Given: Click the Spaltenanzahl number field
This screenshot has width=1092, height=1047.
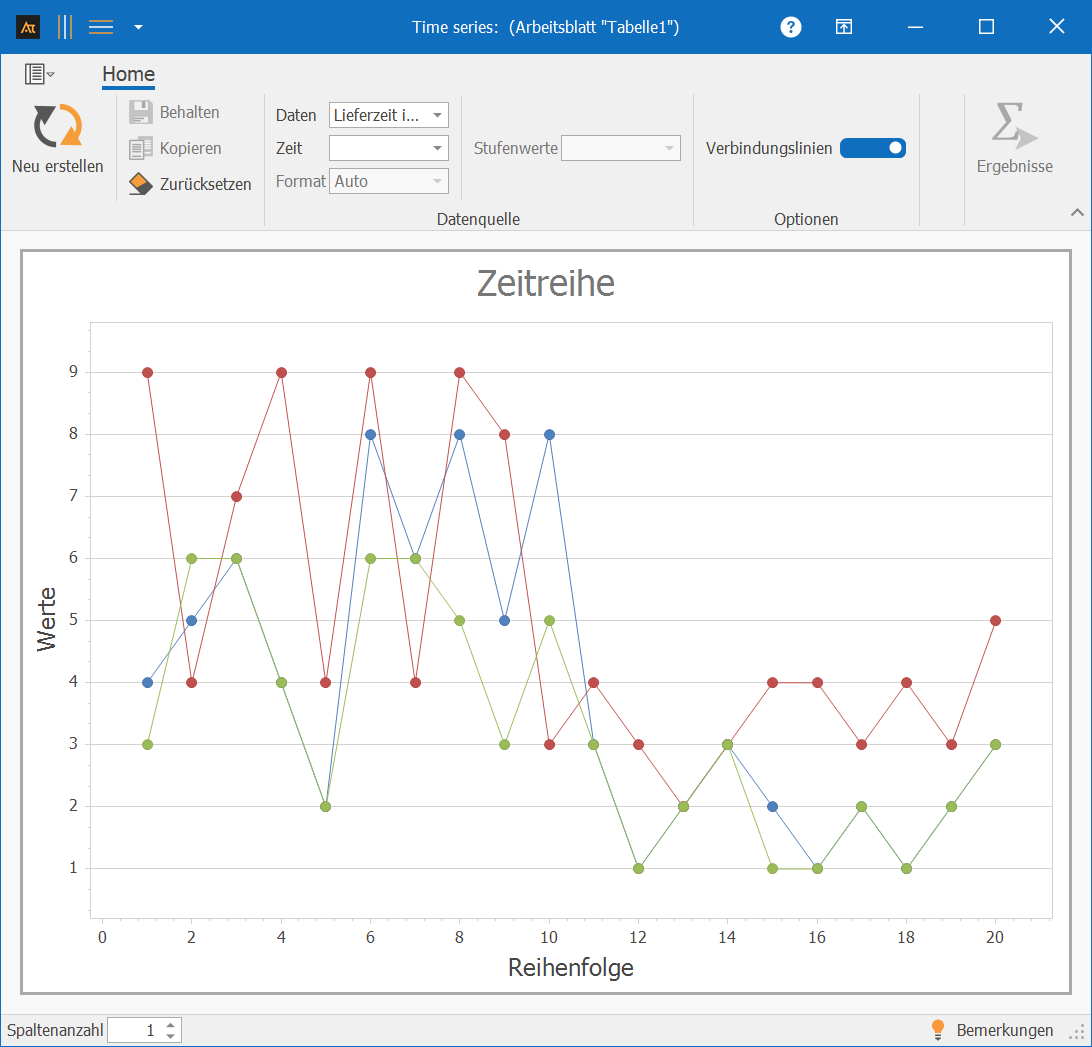Looking at the screenshot, I should coord(134,1030).
